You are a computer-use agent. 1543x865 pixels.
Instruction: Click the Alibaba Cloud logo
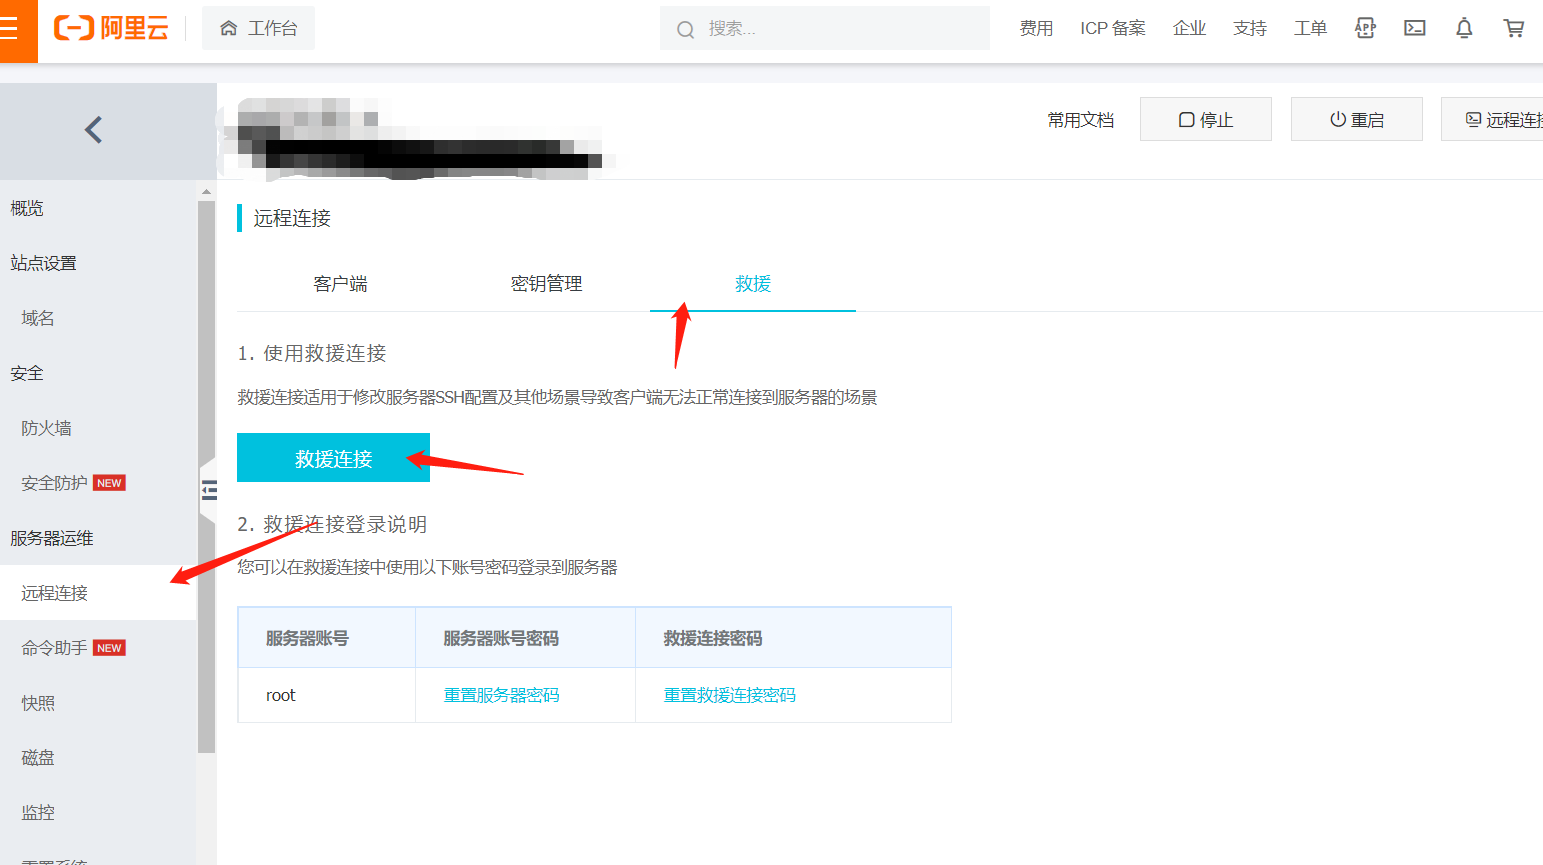(x=111, y=28)
